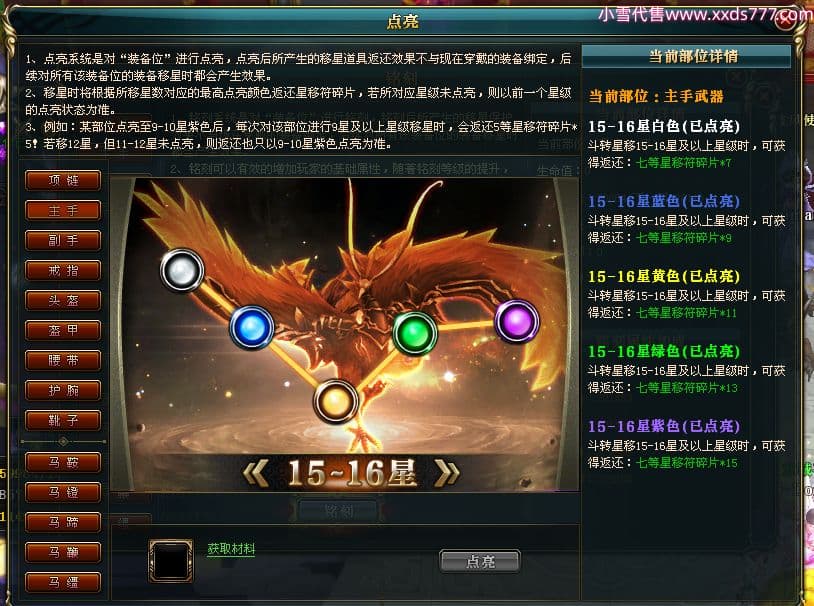Select the 靴子 equipment tab
Image resolution: width=814 pixels, height=606 pixels.
click(63, 421)
